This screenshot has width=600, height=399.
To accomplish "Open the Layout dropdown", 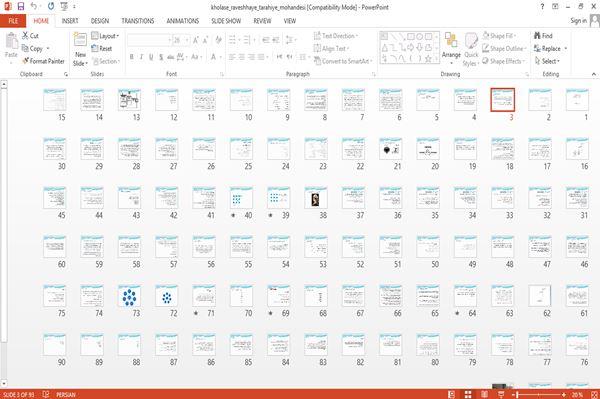I will [105, 36].
